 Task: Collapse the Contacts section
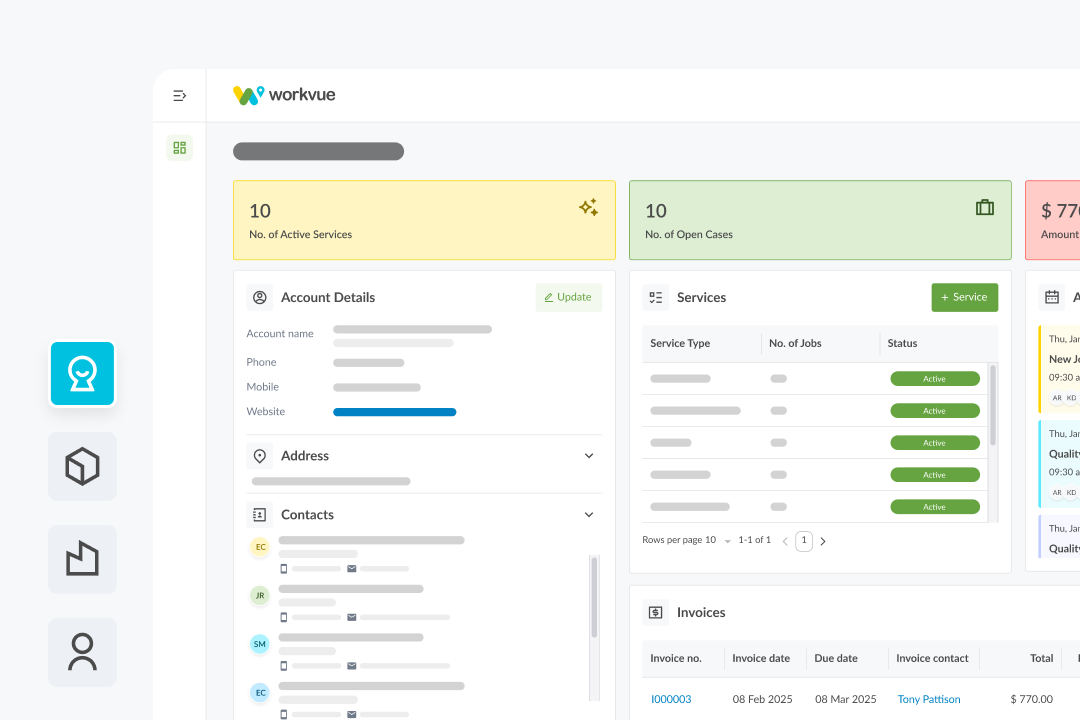[591, 514]
